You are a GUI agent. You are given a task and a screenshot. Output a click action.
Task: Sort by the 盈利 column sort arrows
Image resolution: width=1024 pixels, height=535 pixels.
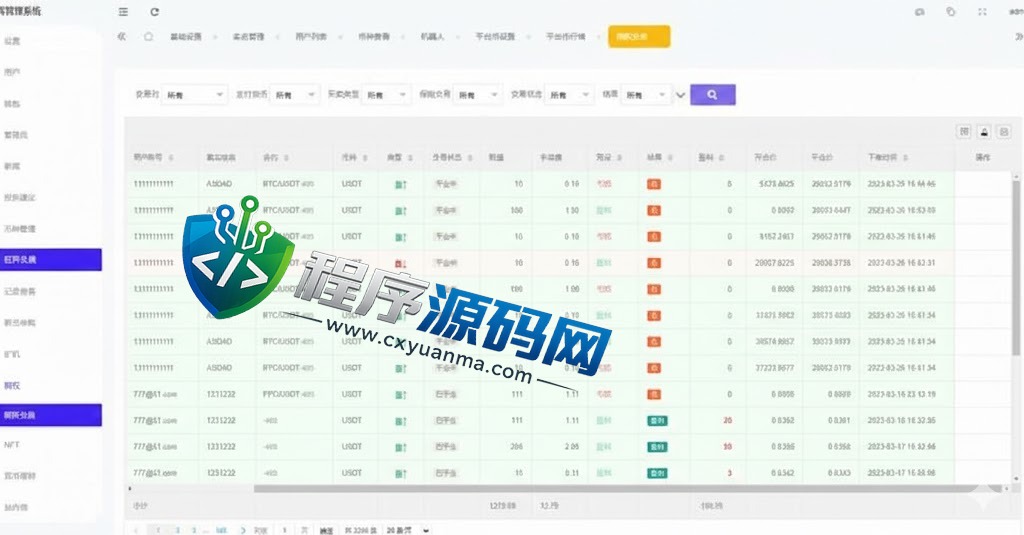point(722,157)
